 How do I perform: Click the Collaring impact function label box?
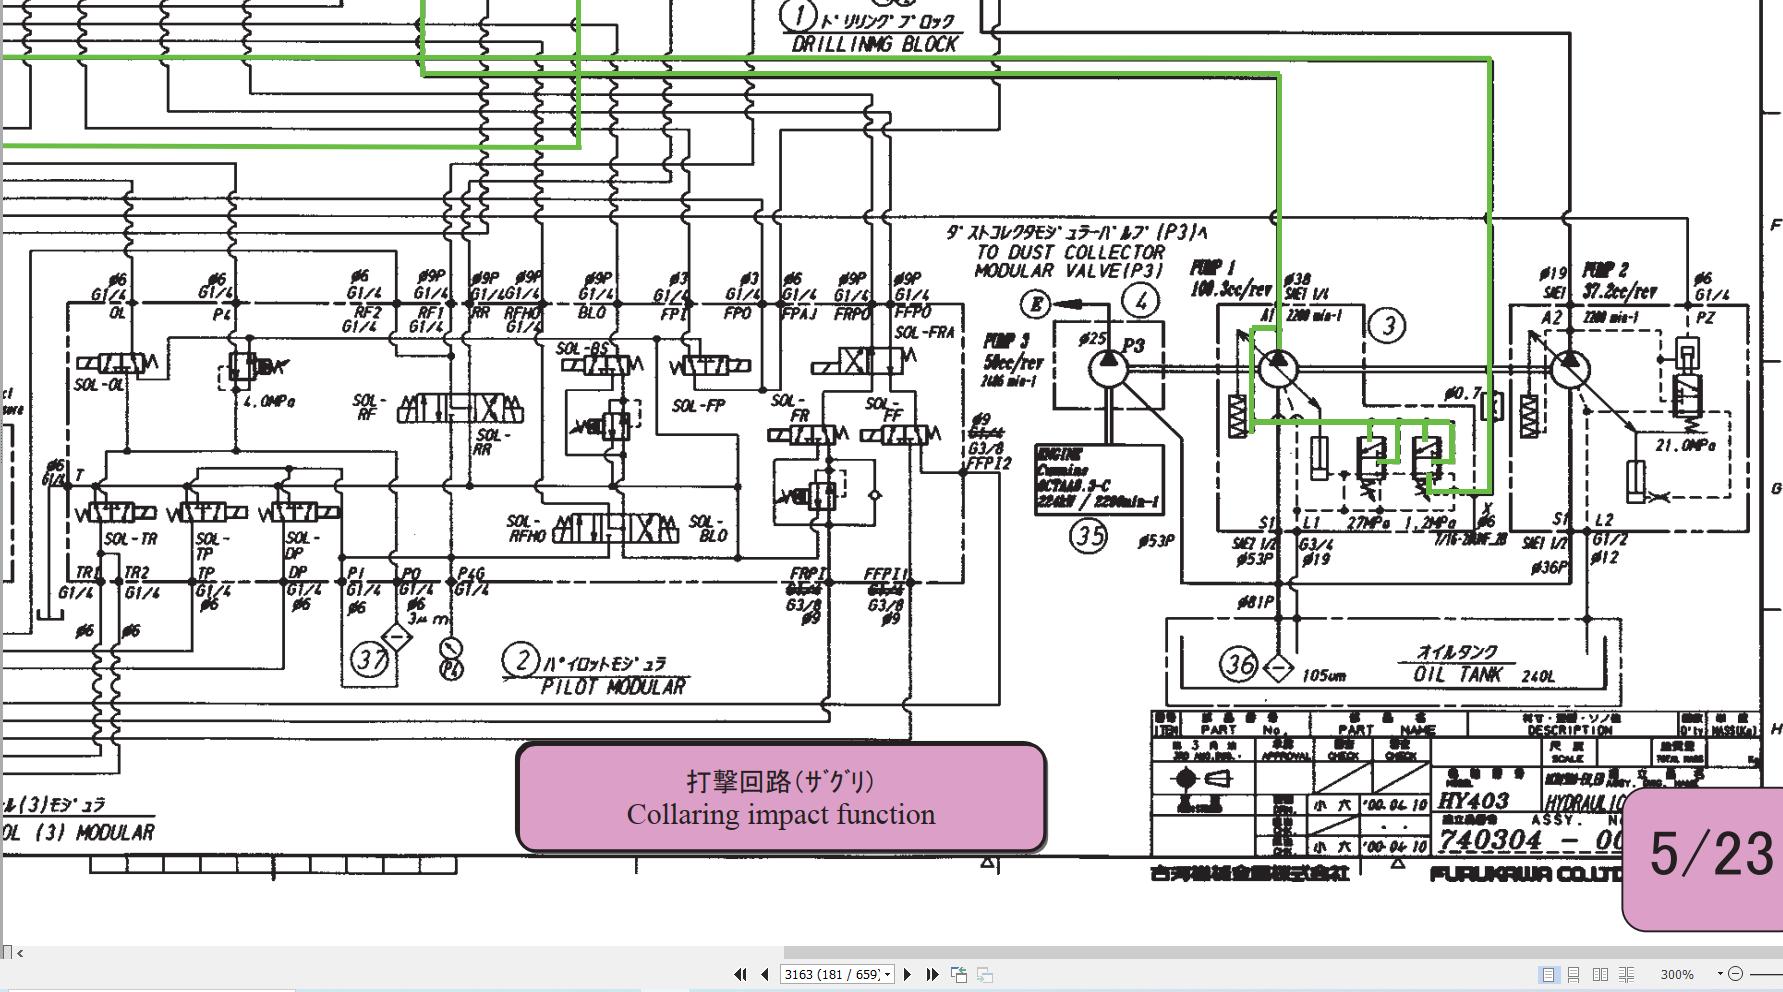781,797
